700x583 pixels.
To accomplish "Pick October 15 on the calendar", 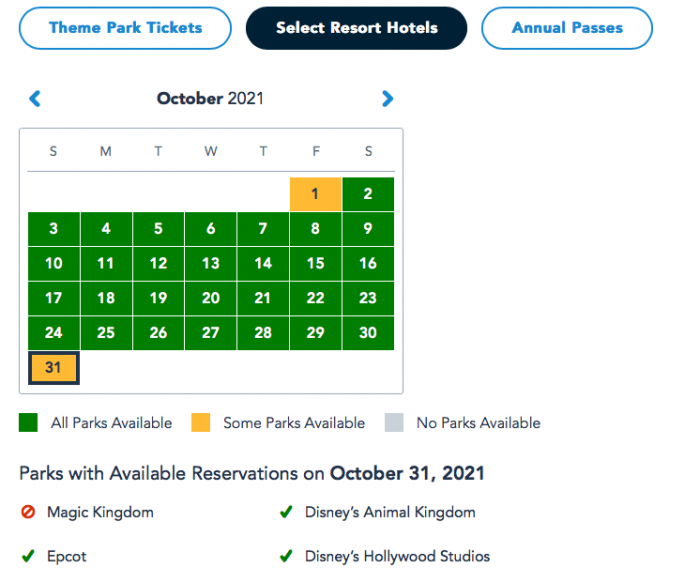I will [315, 263].
